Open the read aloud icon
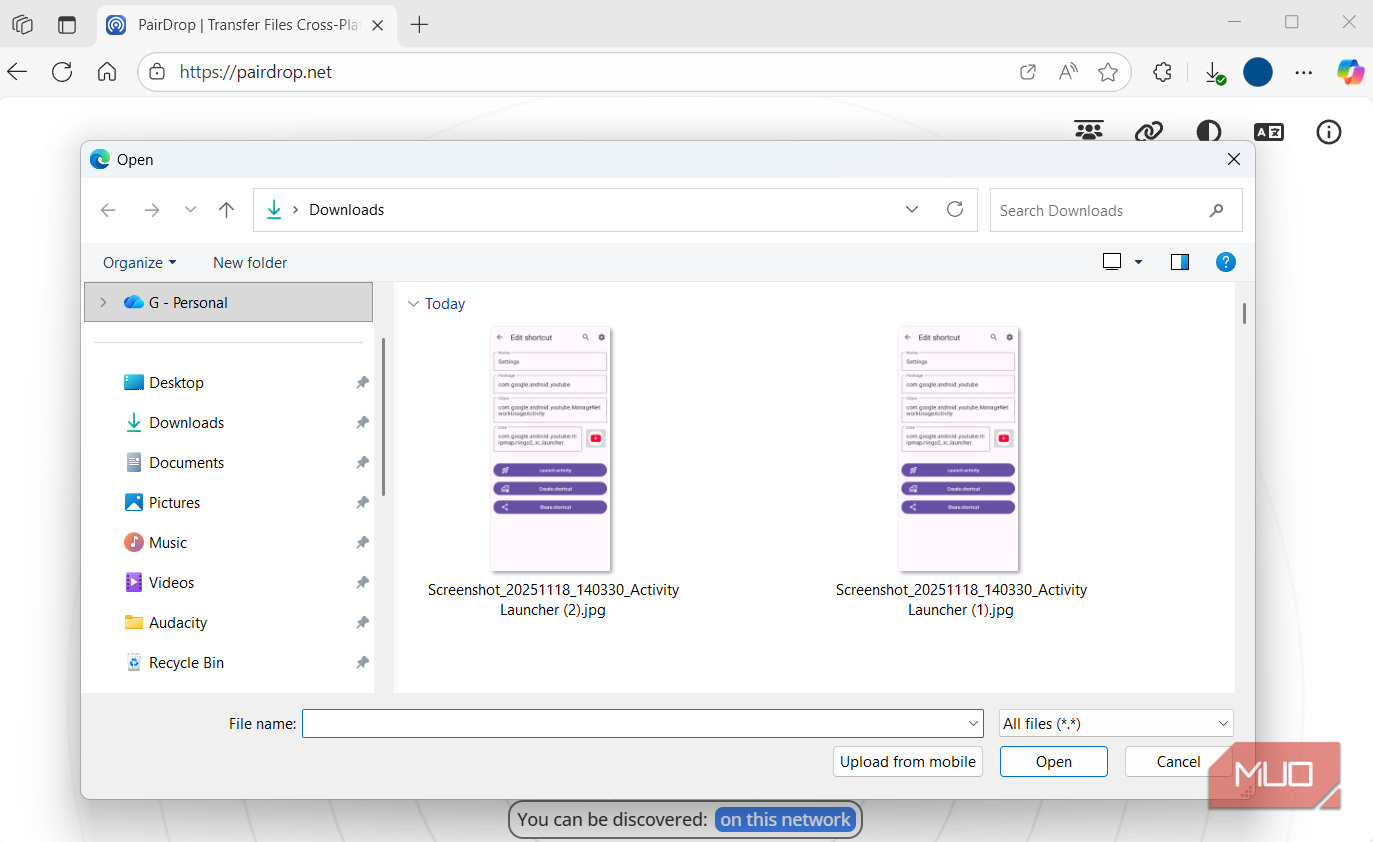 1068,72
